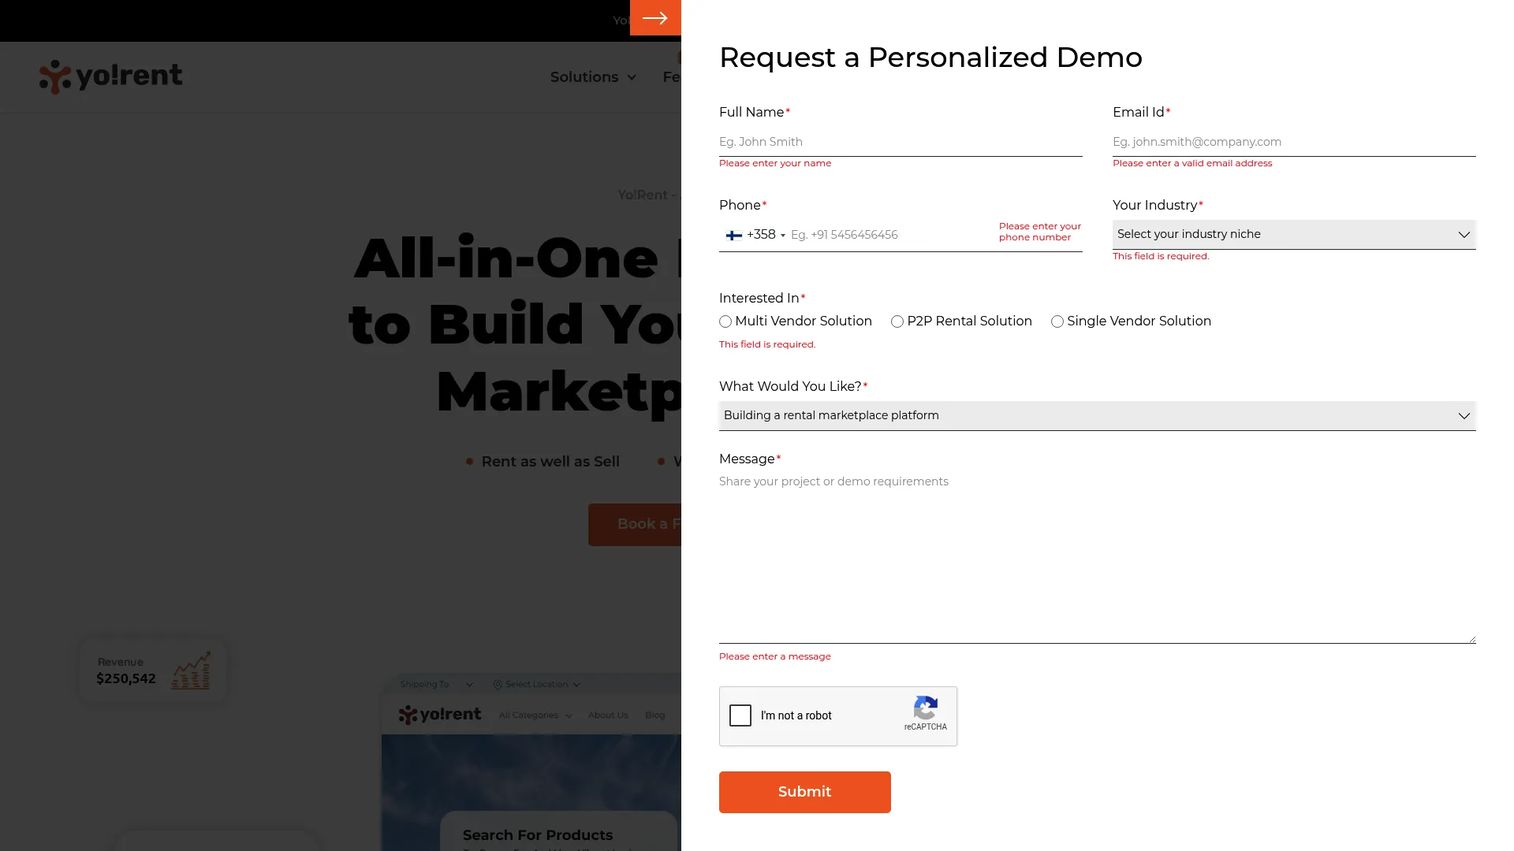Focus the Full Name input field

[x=900, y=142]
